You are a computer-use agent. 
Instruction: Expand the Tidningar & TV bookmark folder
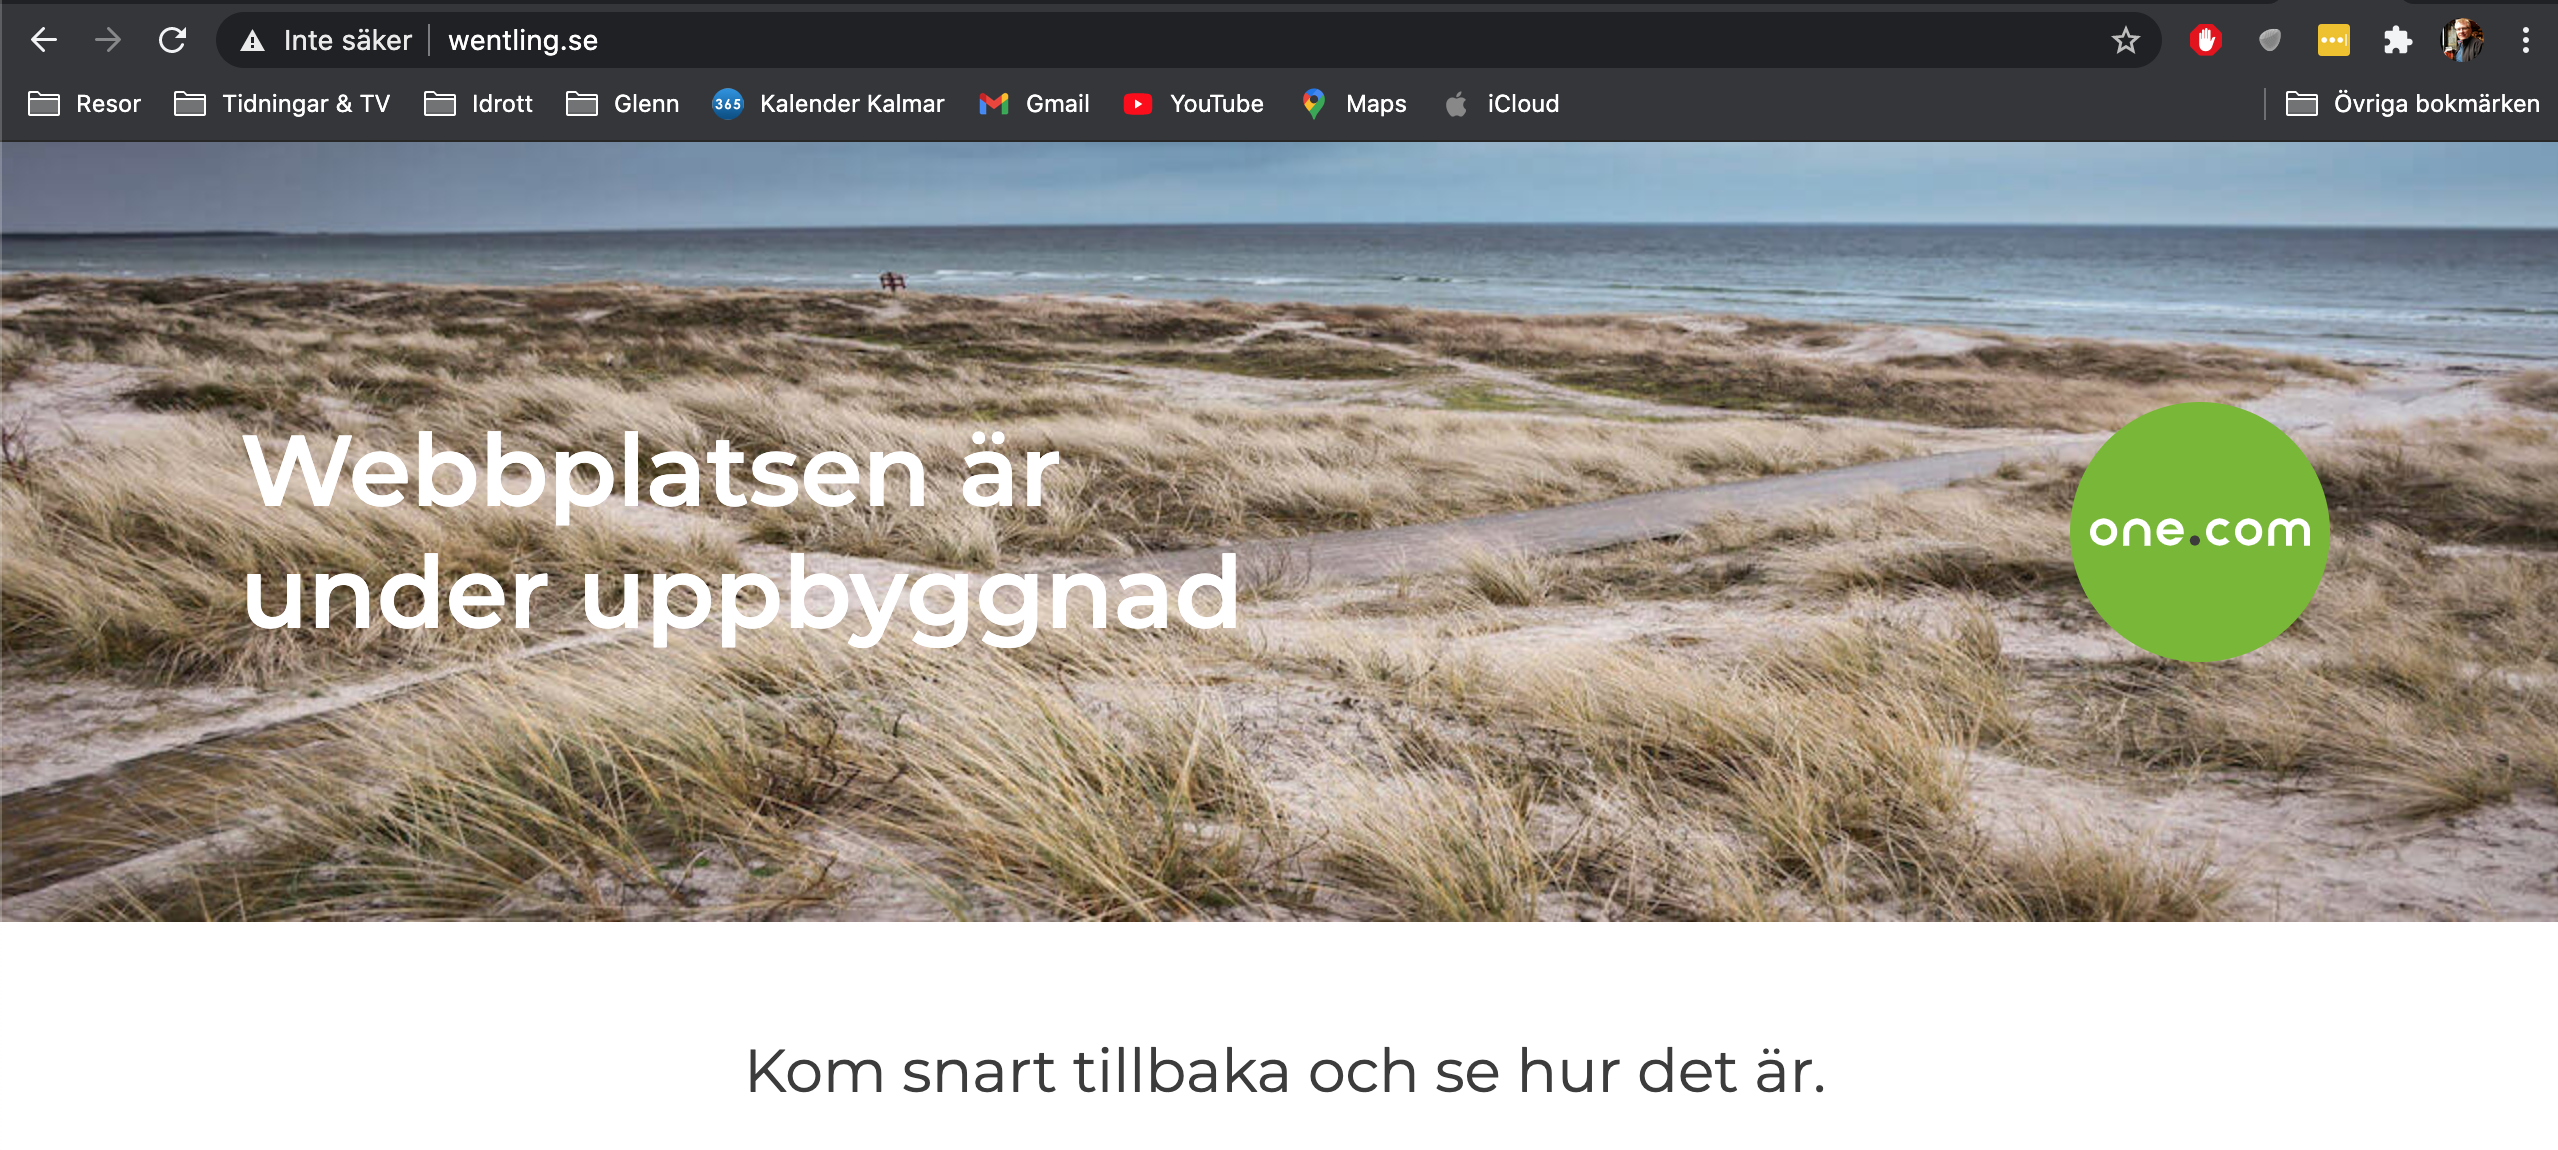click(282, 104)
